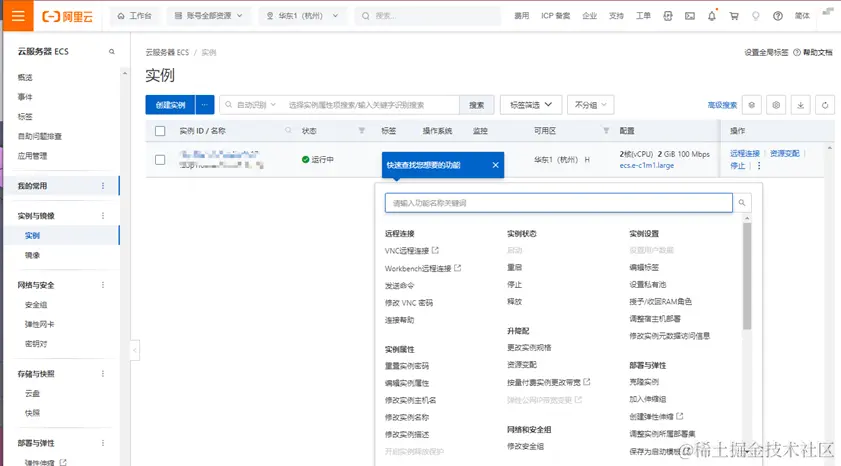Open the 存储与快照 section options dots
Viewport: 841px width, 466px height.
(x=103, y=374)
